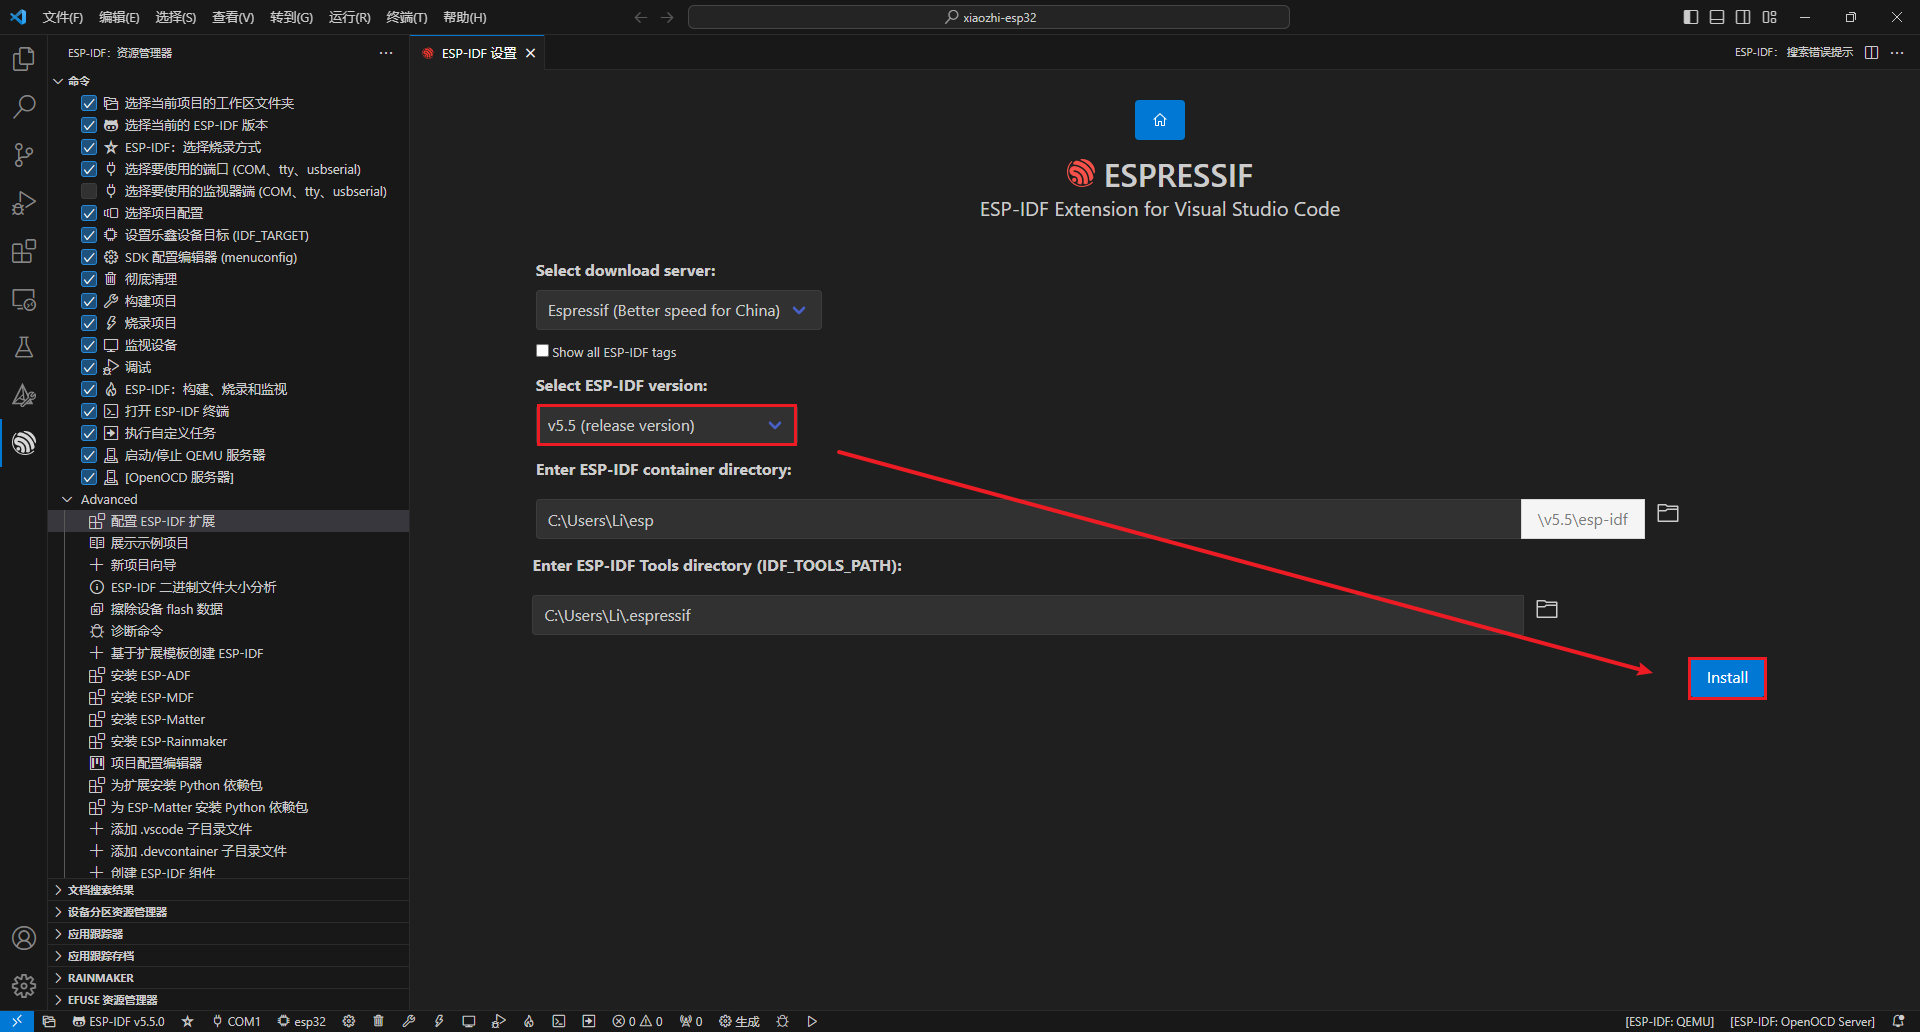Click the trash full clean icon in status bar
The height and width of the screenshot is (1032, 1920).
pos(378,1021)
